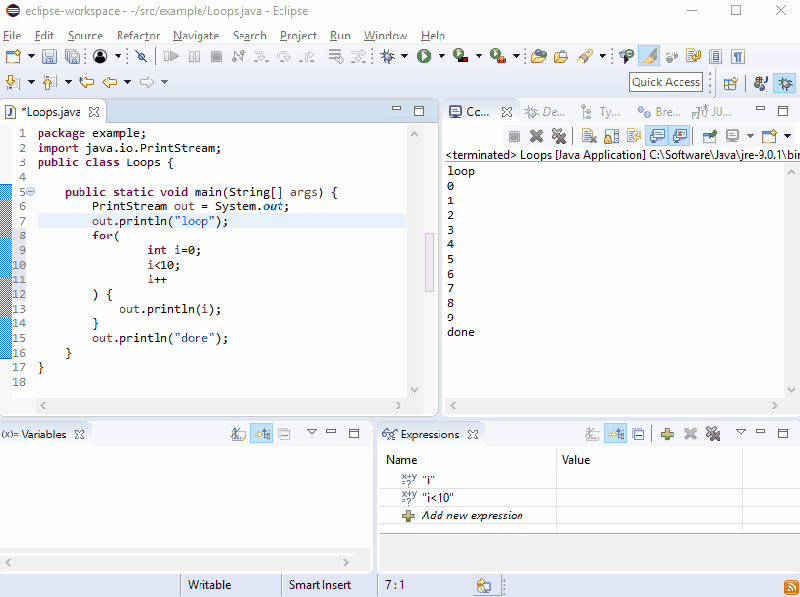
Task: Open the Navigate menu
Action: [x=196, y=35]
